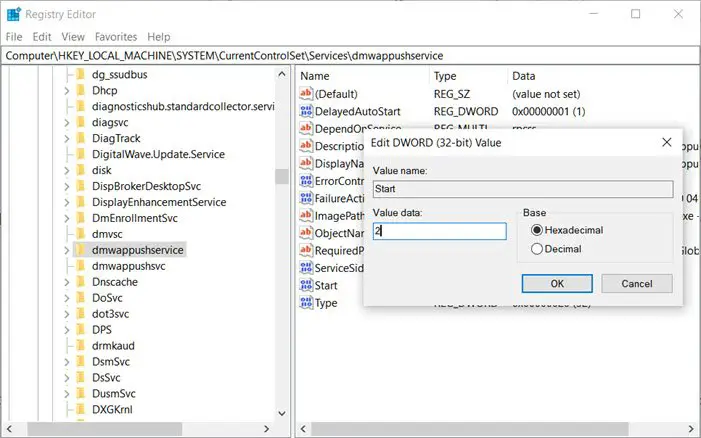Open the View menu
Screen dimensions: 701x438
coord(73,37)
